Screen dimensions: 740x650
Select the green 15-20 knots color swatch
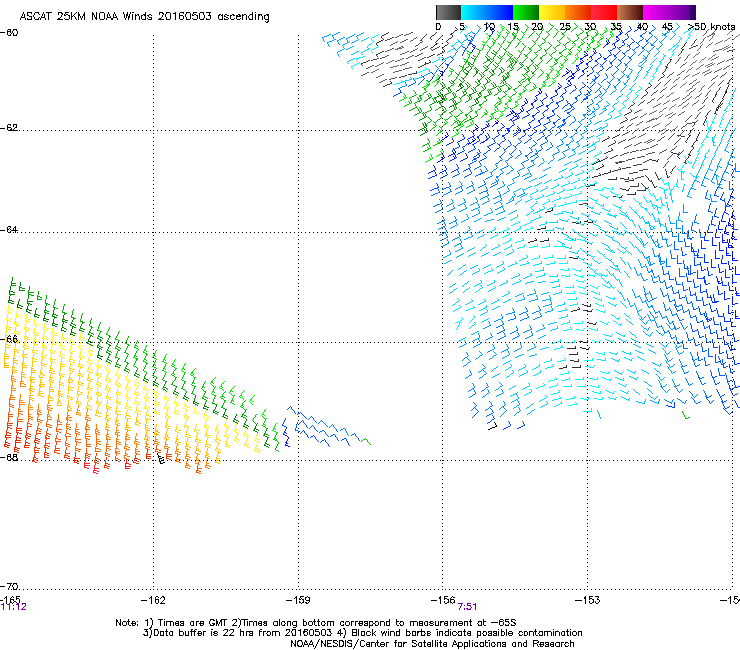(526, 12)
